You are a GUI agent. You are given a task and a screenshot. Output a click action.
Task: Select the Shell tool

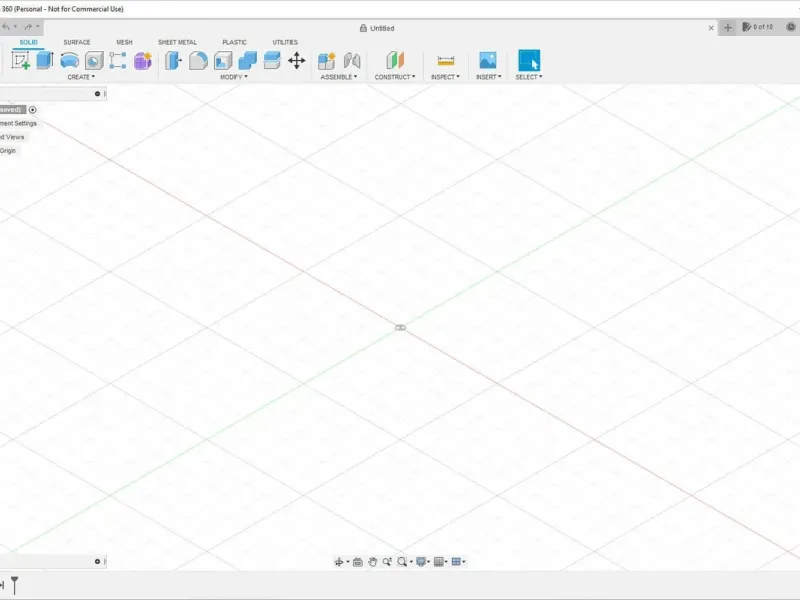point(223,60)
